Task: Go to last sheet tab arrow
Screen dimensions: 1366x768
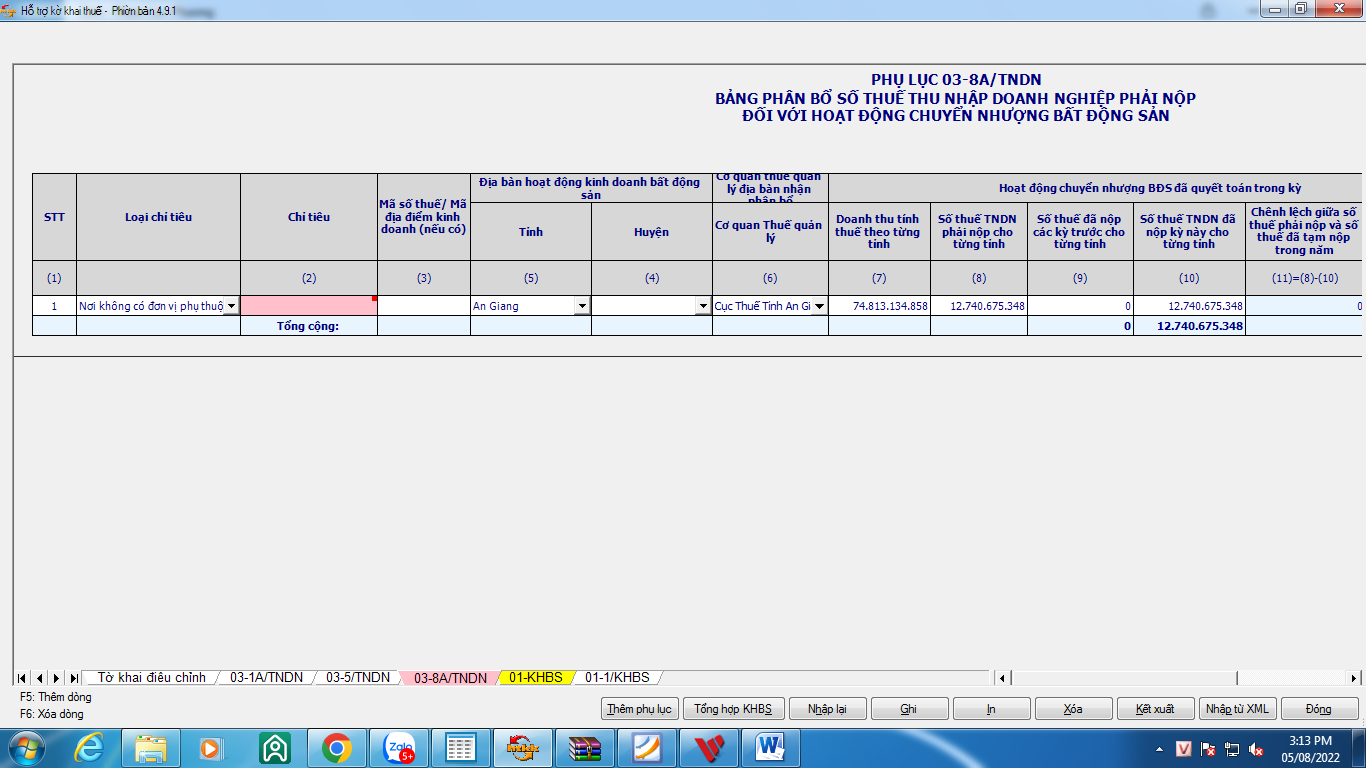Action: point(74,678)
